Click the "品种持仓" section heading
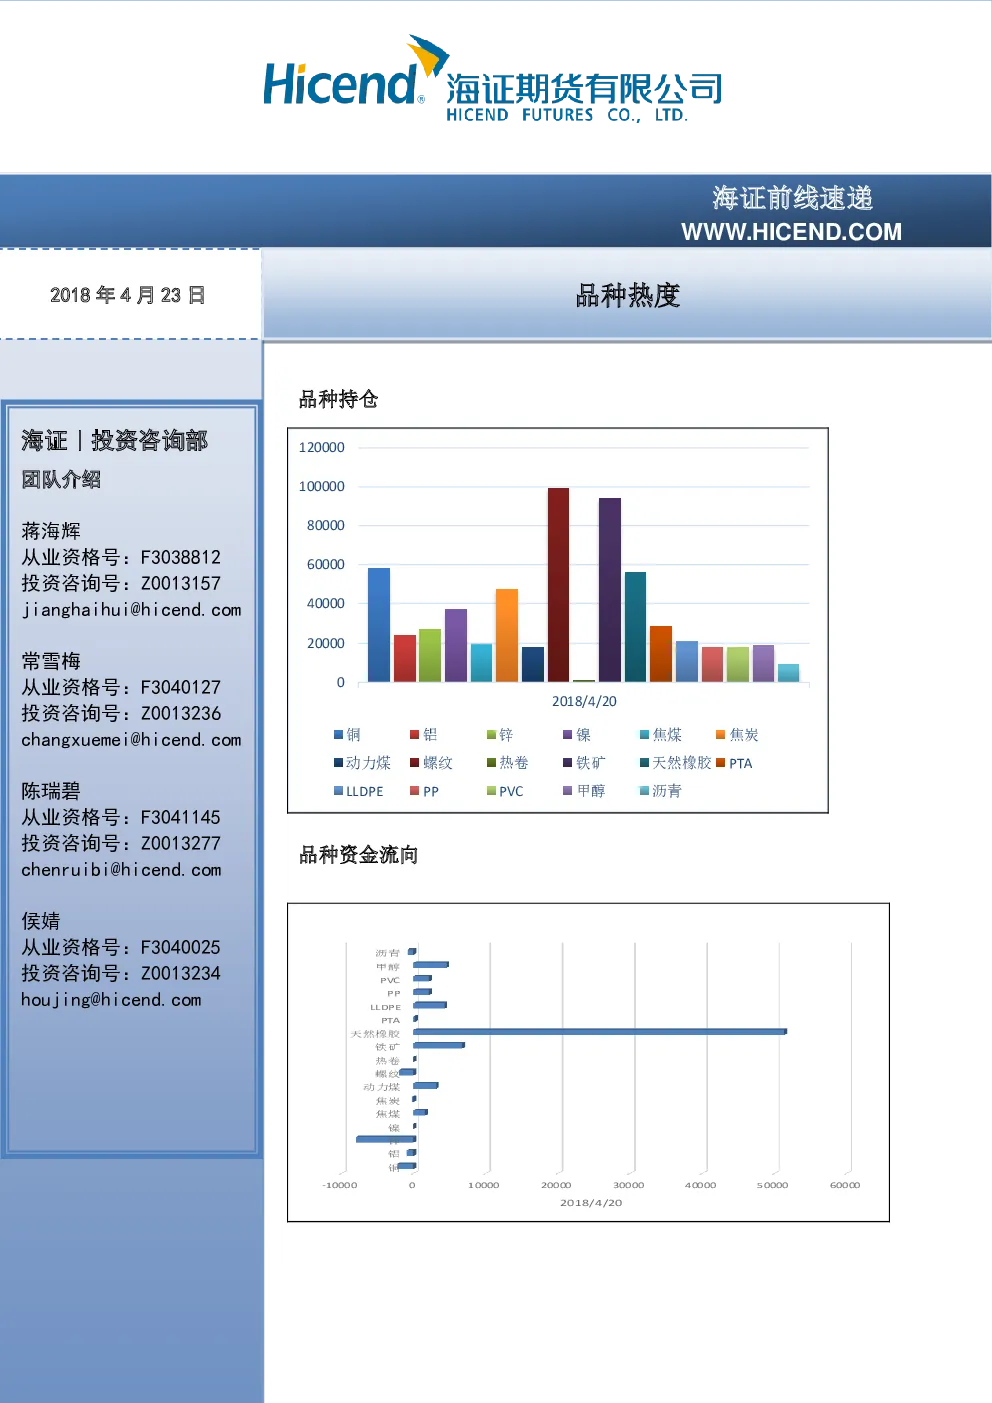The width and height of the screenshot is (992, 1403). point(338,399)
